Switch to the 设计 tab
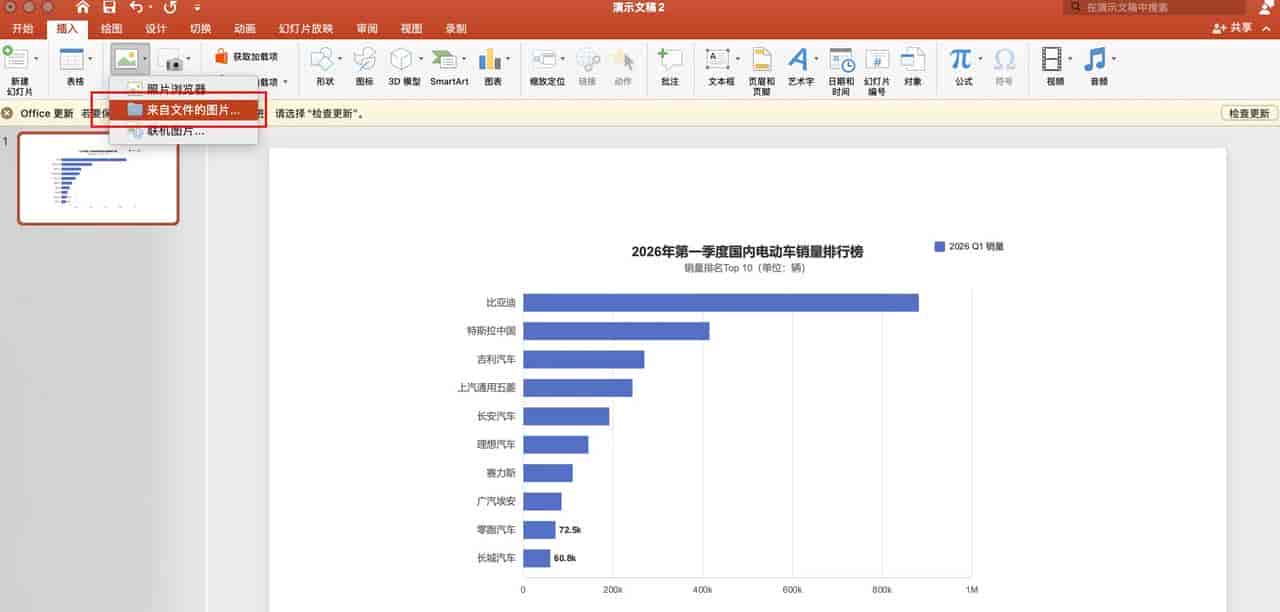This screenshot has height=612, width=1280. click(156, 29)
